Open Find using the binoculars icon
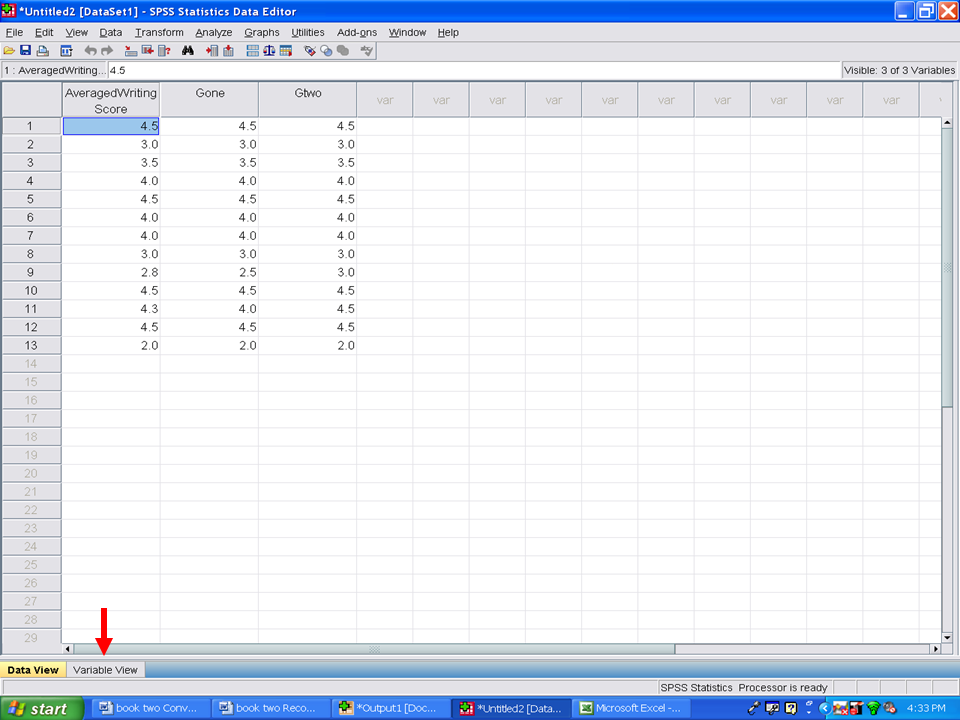This screenshot has width=960, height=720. [187, 50]
